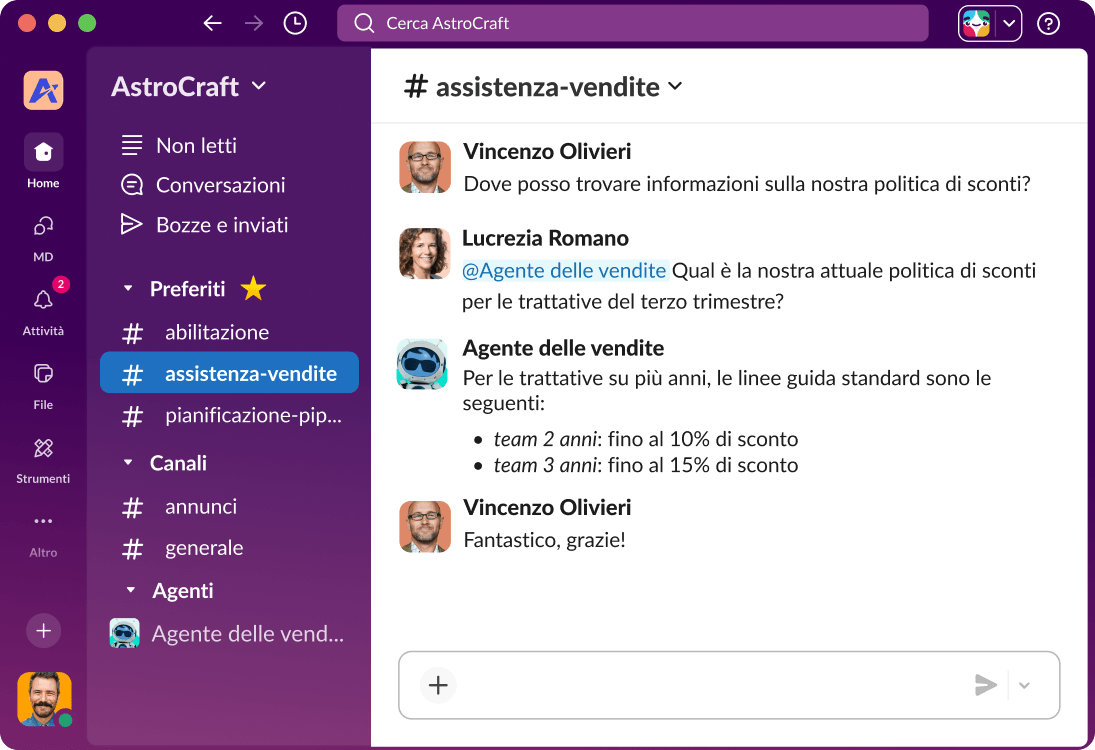Click the Altro ellipsis icon
The width and height of the screenshot is (1095, 750).
(x=42, y=522)
